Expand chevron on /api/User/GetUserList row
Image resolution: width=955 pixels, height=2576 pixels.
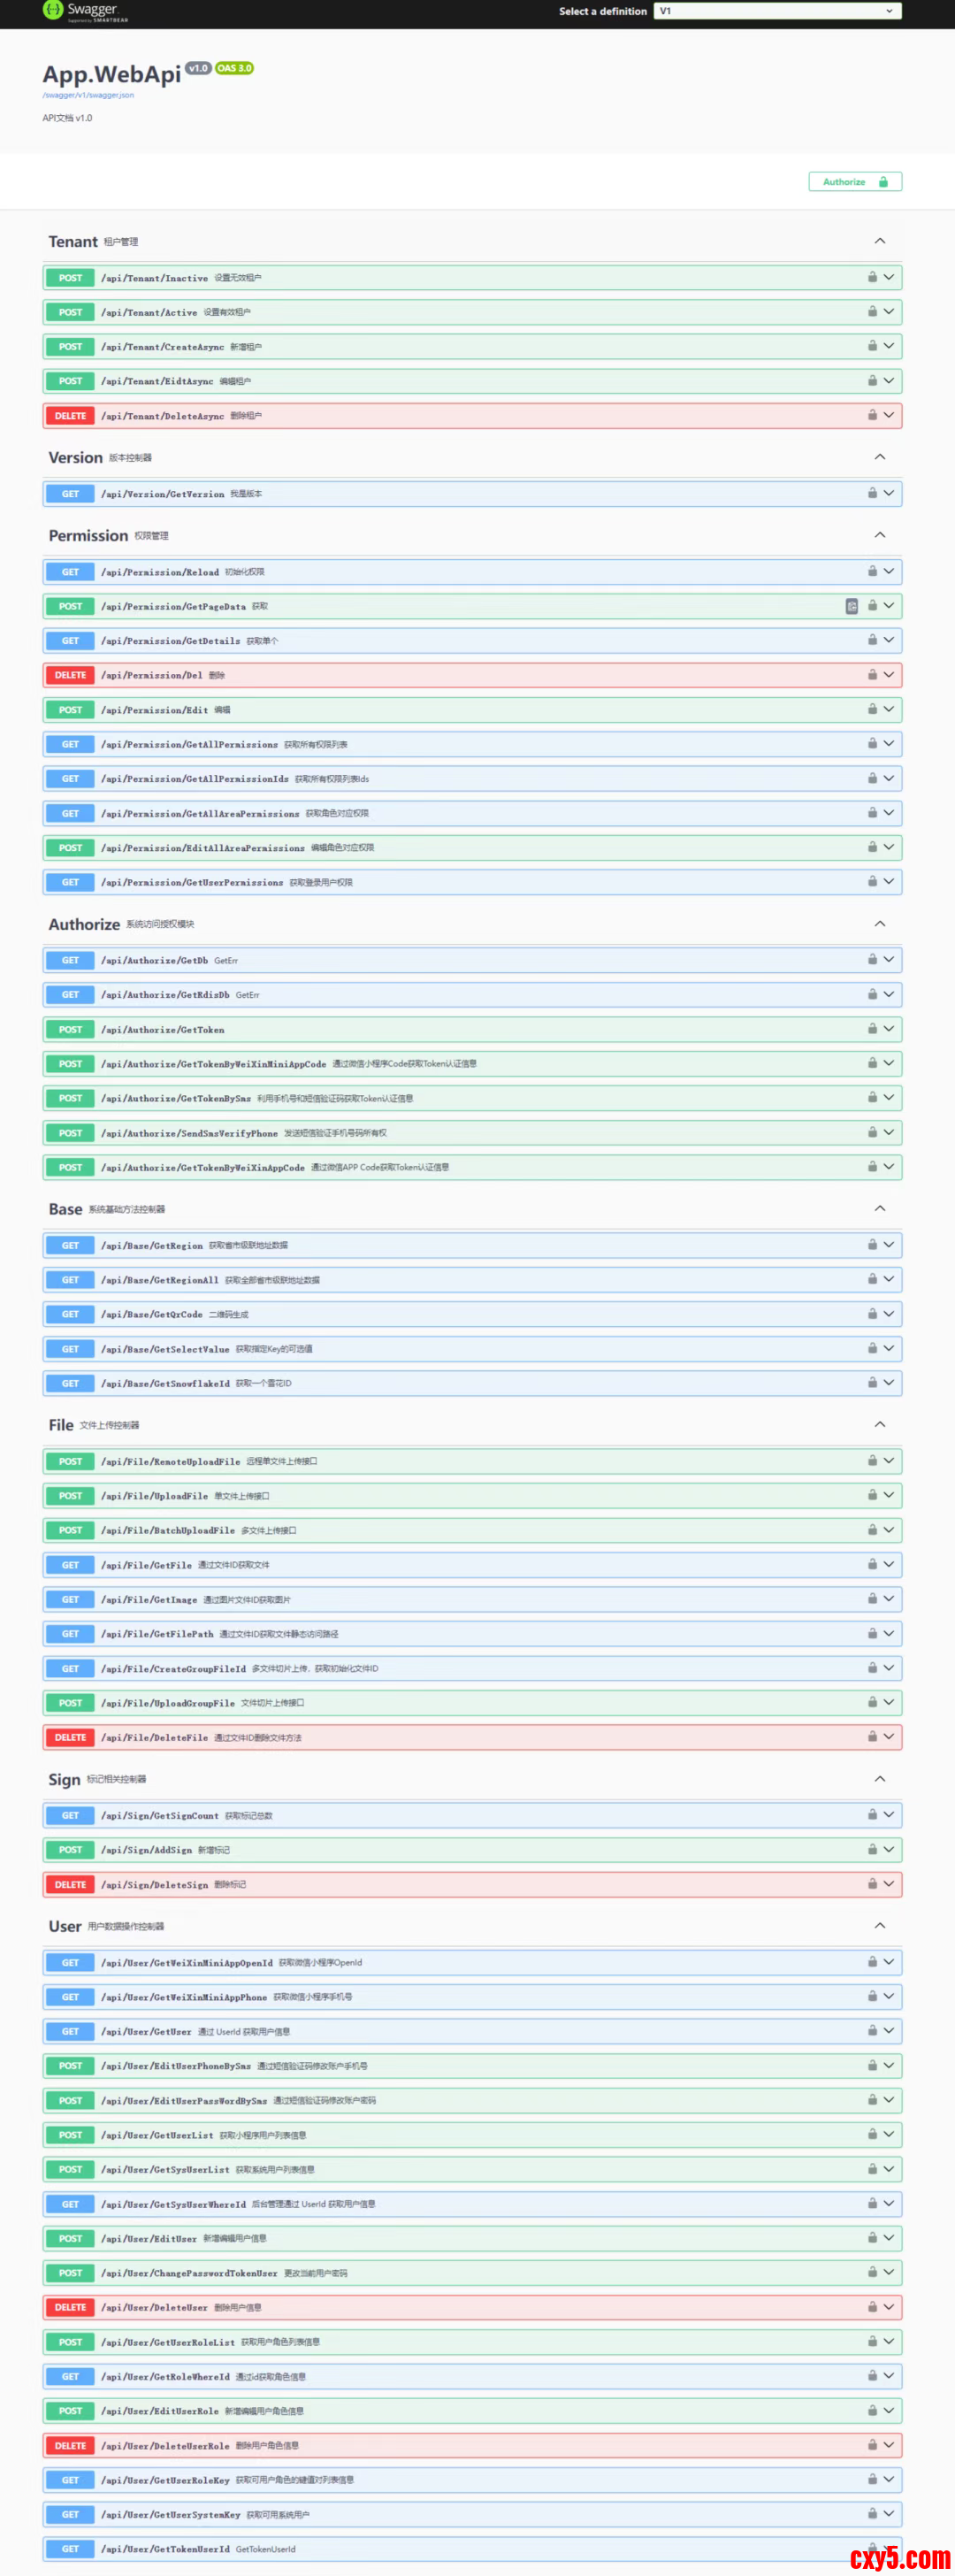coord(888,2134)
